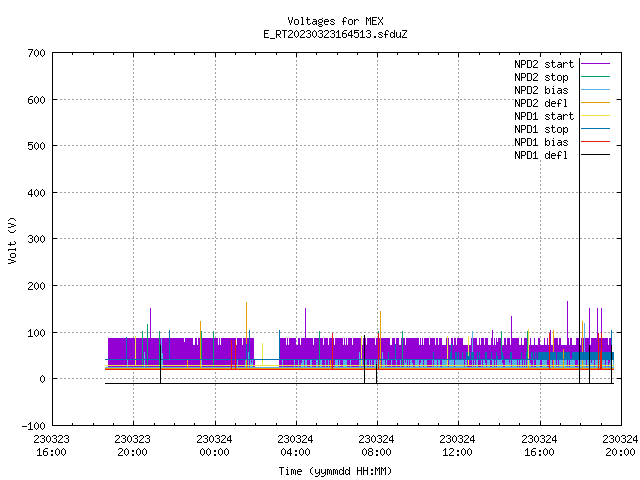Image resolution: width=640 pixels, height=480 pixels.
Task: Click the 'NPD2 stop' legend label
Action: click(x=541, y=77)
